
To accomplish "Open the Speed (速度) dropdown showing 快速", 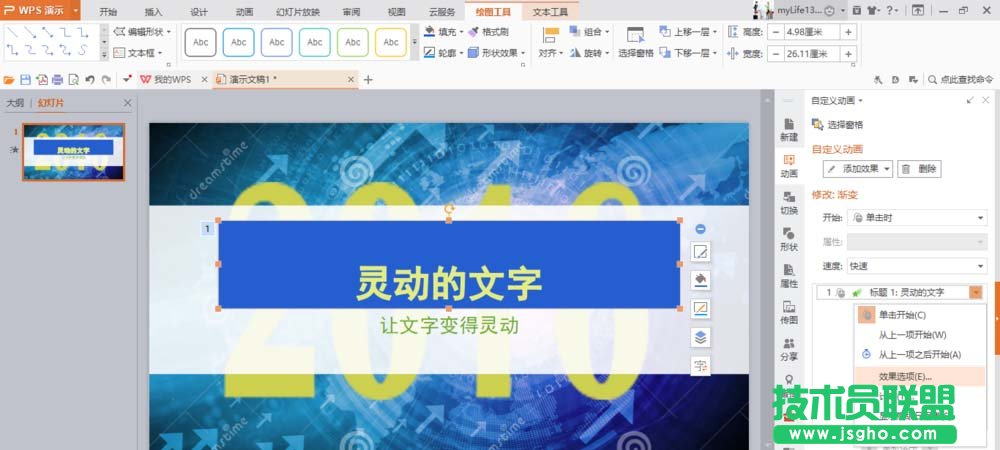I will (x=917, y=266).
